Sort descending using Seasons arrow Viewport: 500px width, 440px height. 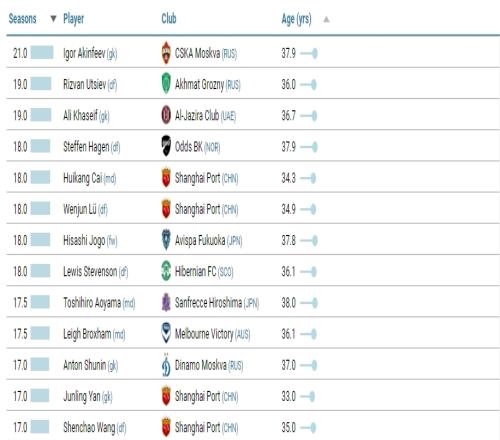[x=53, y=19]
